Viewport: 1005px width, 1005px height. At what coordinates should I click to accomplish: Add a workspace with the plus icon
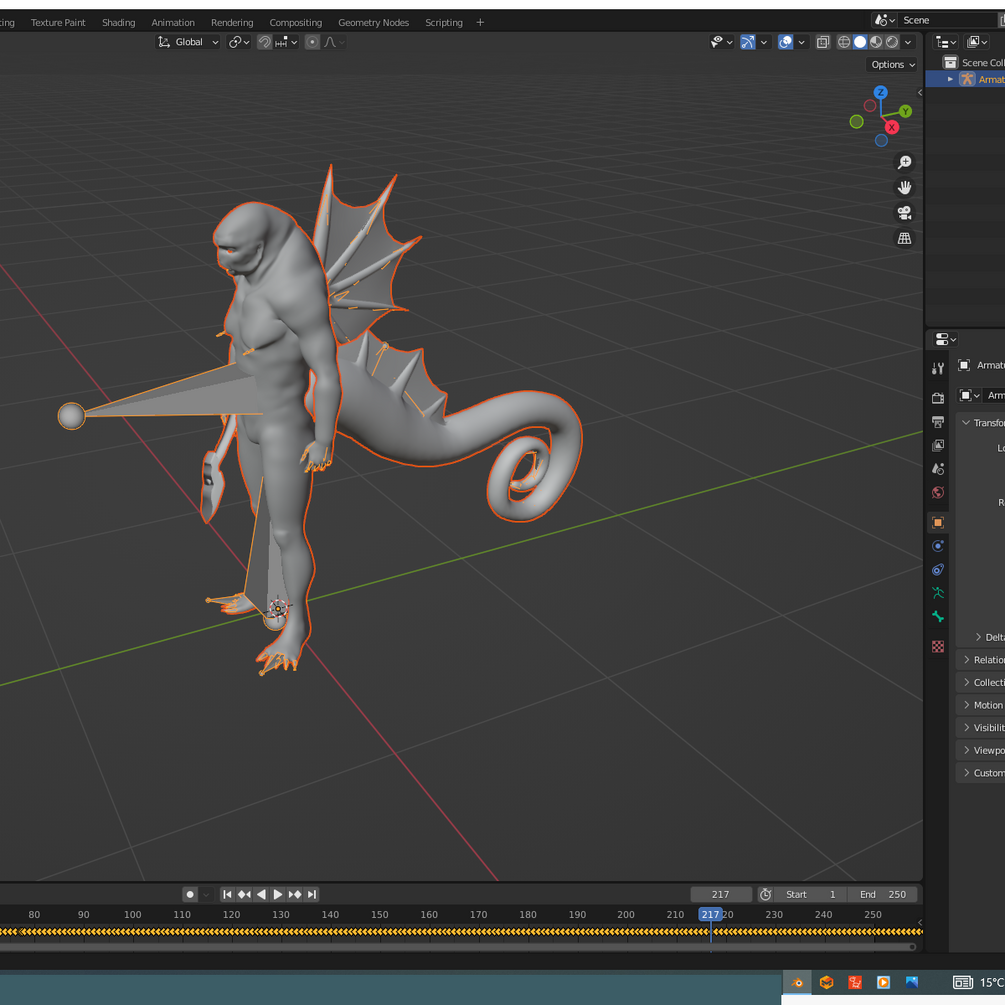(480, 22)
